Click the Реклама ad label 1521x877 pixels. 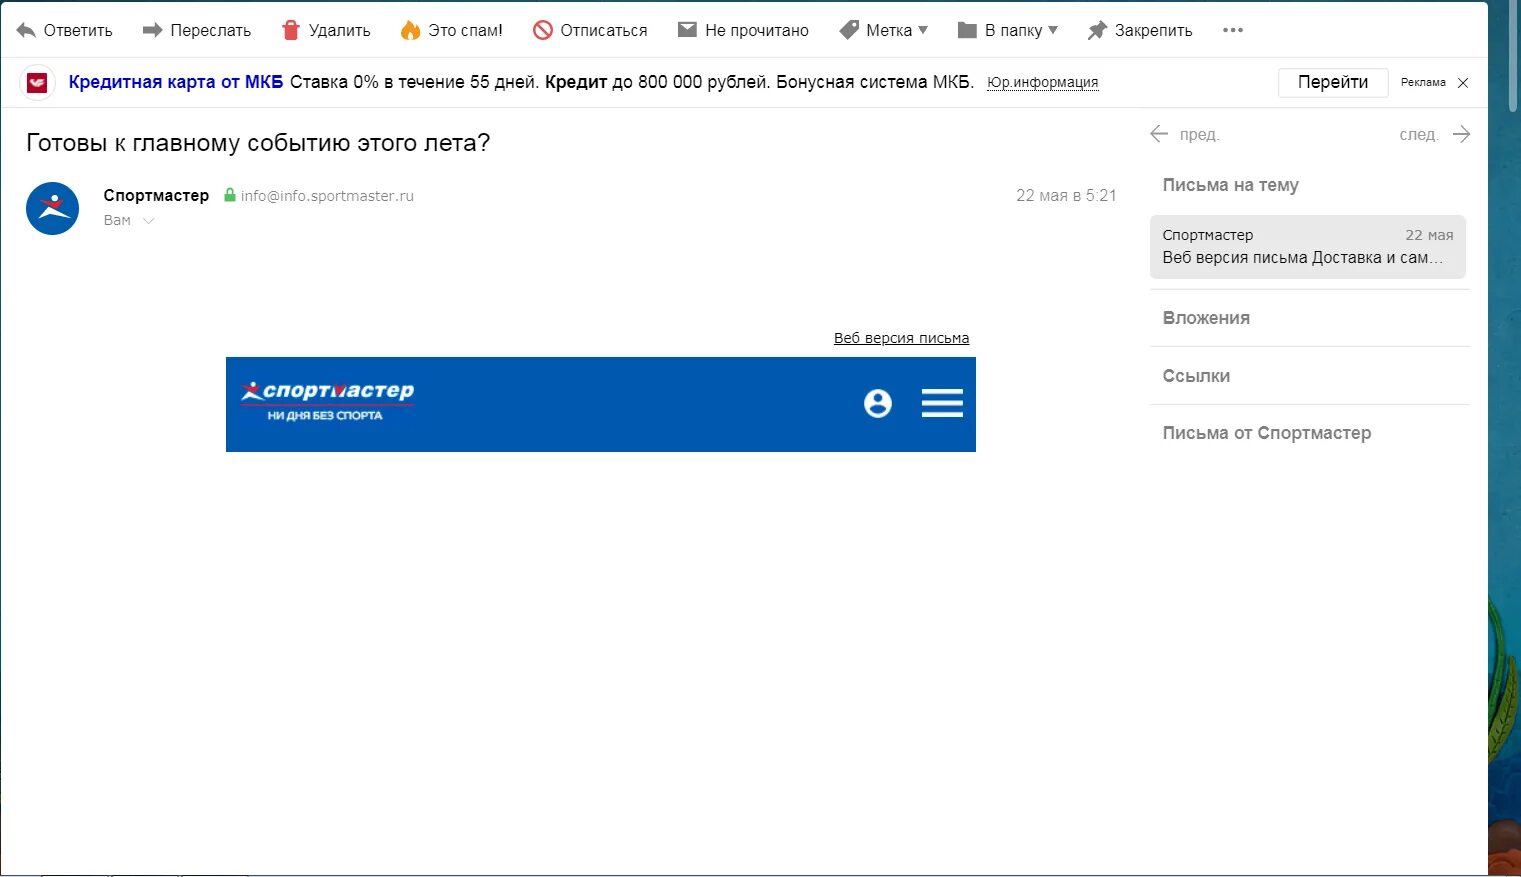click(1423, 82)
